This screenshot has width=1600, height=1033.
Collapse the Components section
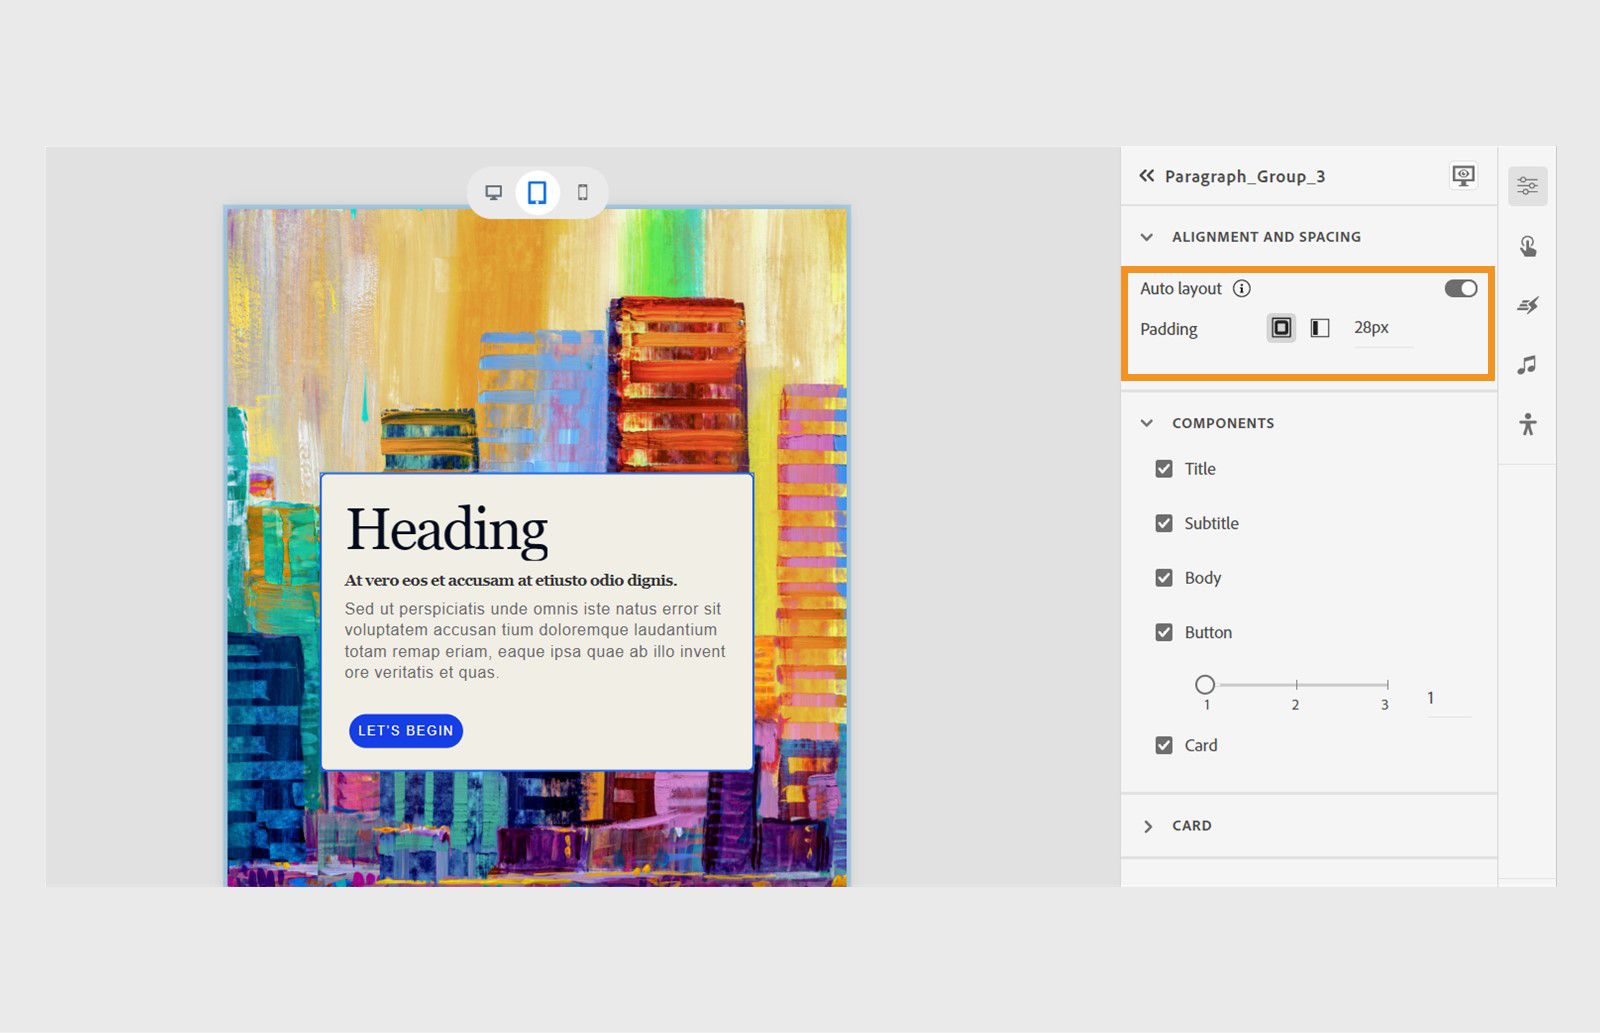[1147, 423]
